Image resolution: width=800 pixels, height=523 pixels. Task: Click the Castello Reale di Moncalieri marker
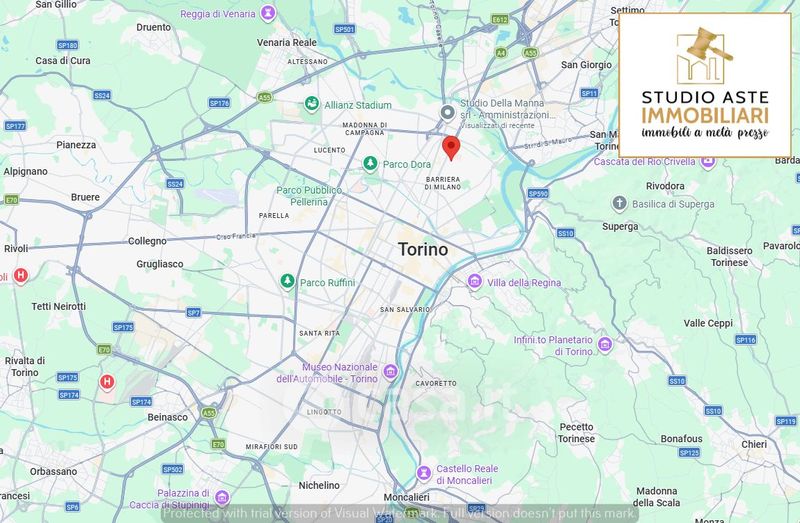[423, 474]
